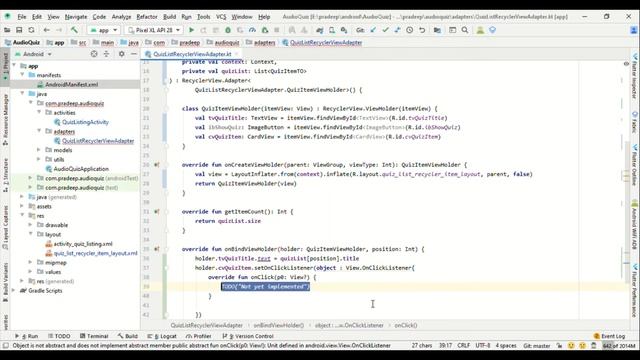Click the CRLF line separator indicator

pos(463,346)
